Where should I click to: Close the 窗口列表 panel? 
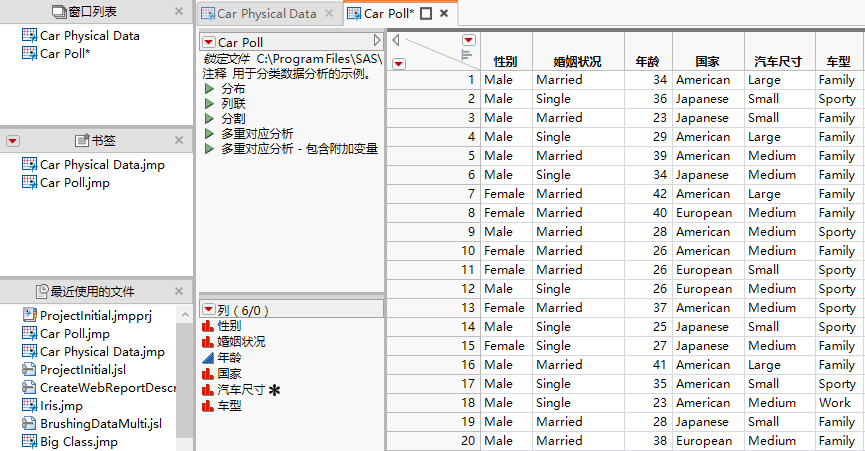click(179, 11)
